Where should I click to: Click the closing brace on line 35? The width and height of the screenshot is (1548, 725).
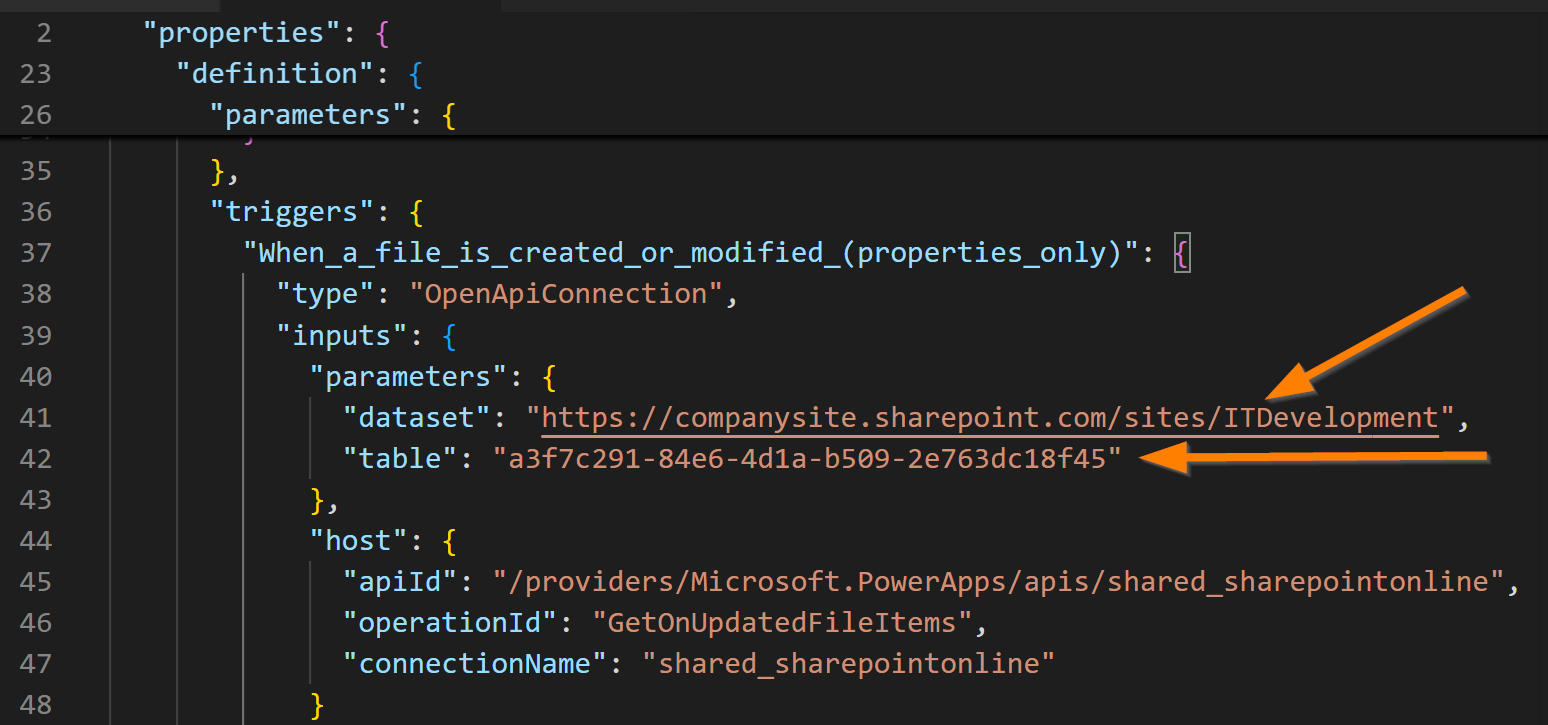click(215, 170)
